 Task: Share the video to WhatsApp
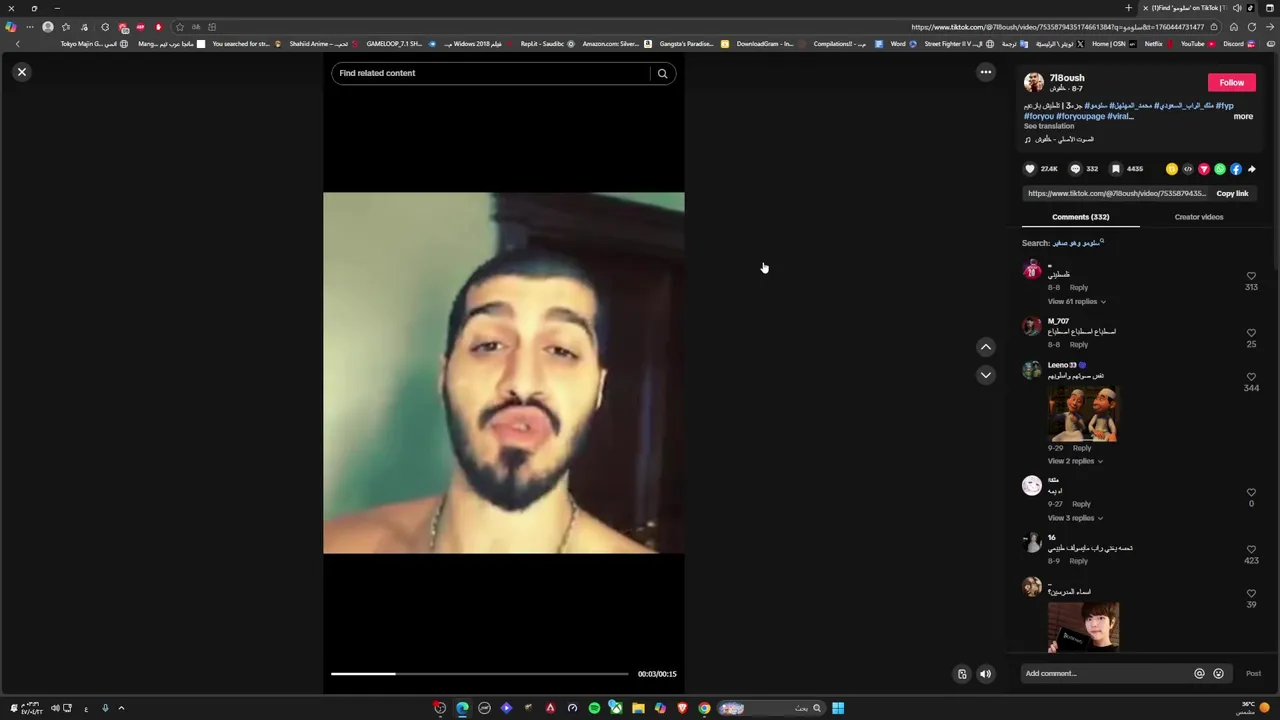pyautogui.click(x=1220, y=169)
